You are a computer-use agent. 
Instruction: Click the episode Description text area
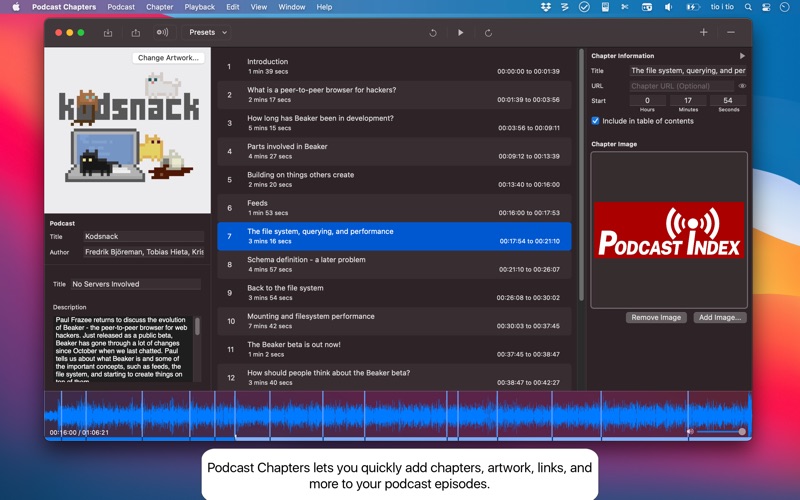[x=122, y=349]
